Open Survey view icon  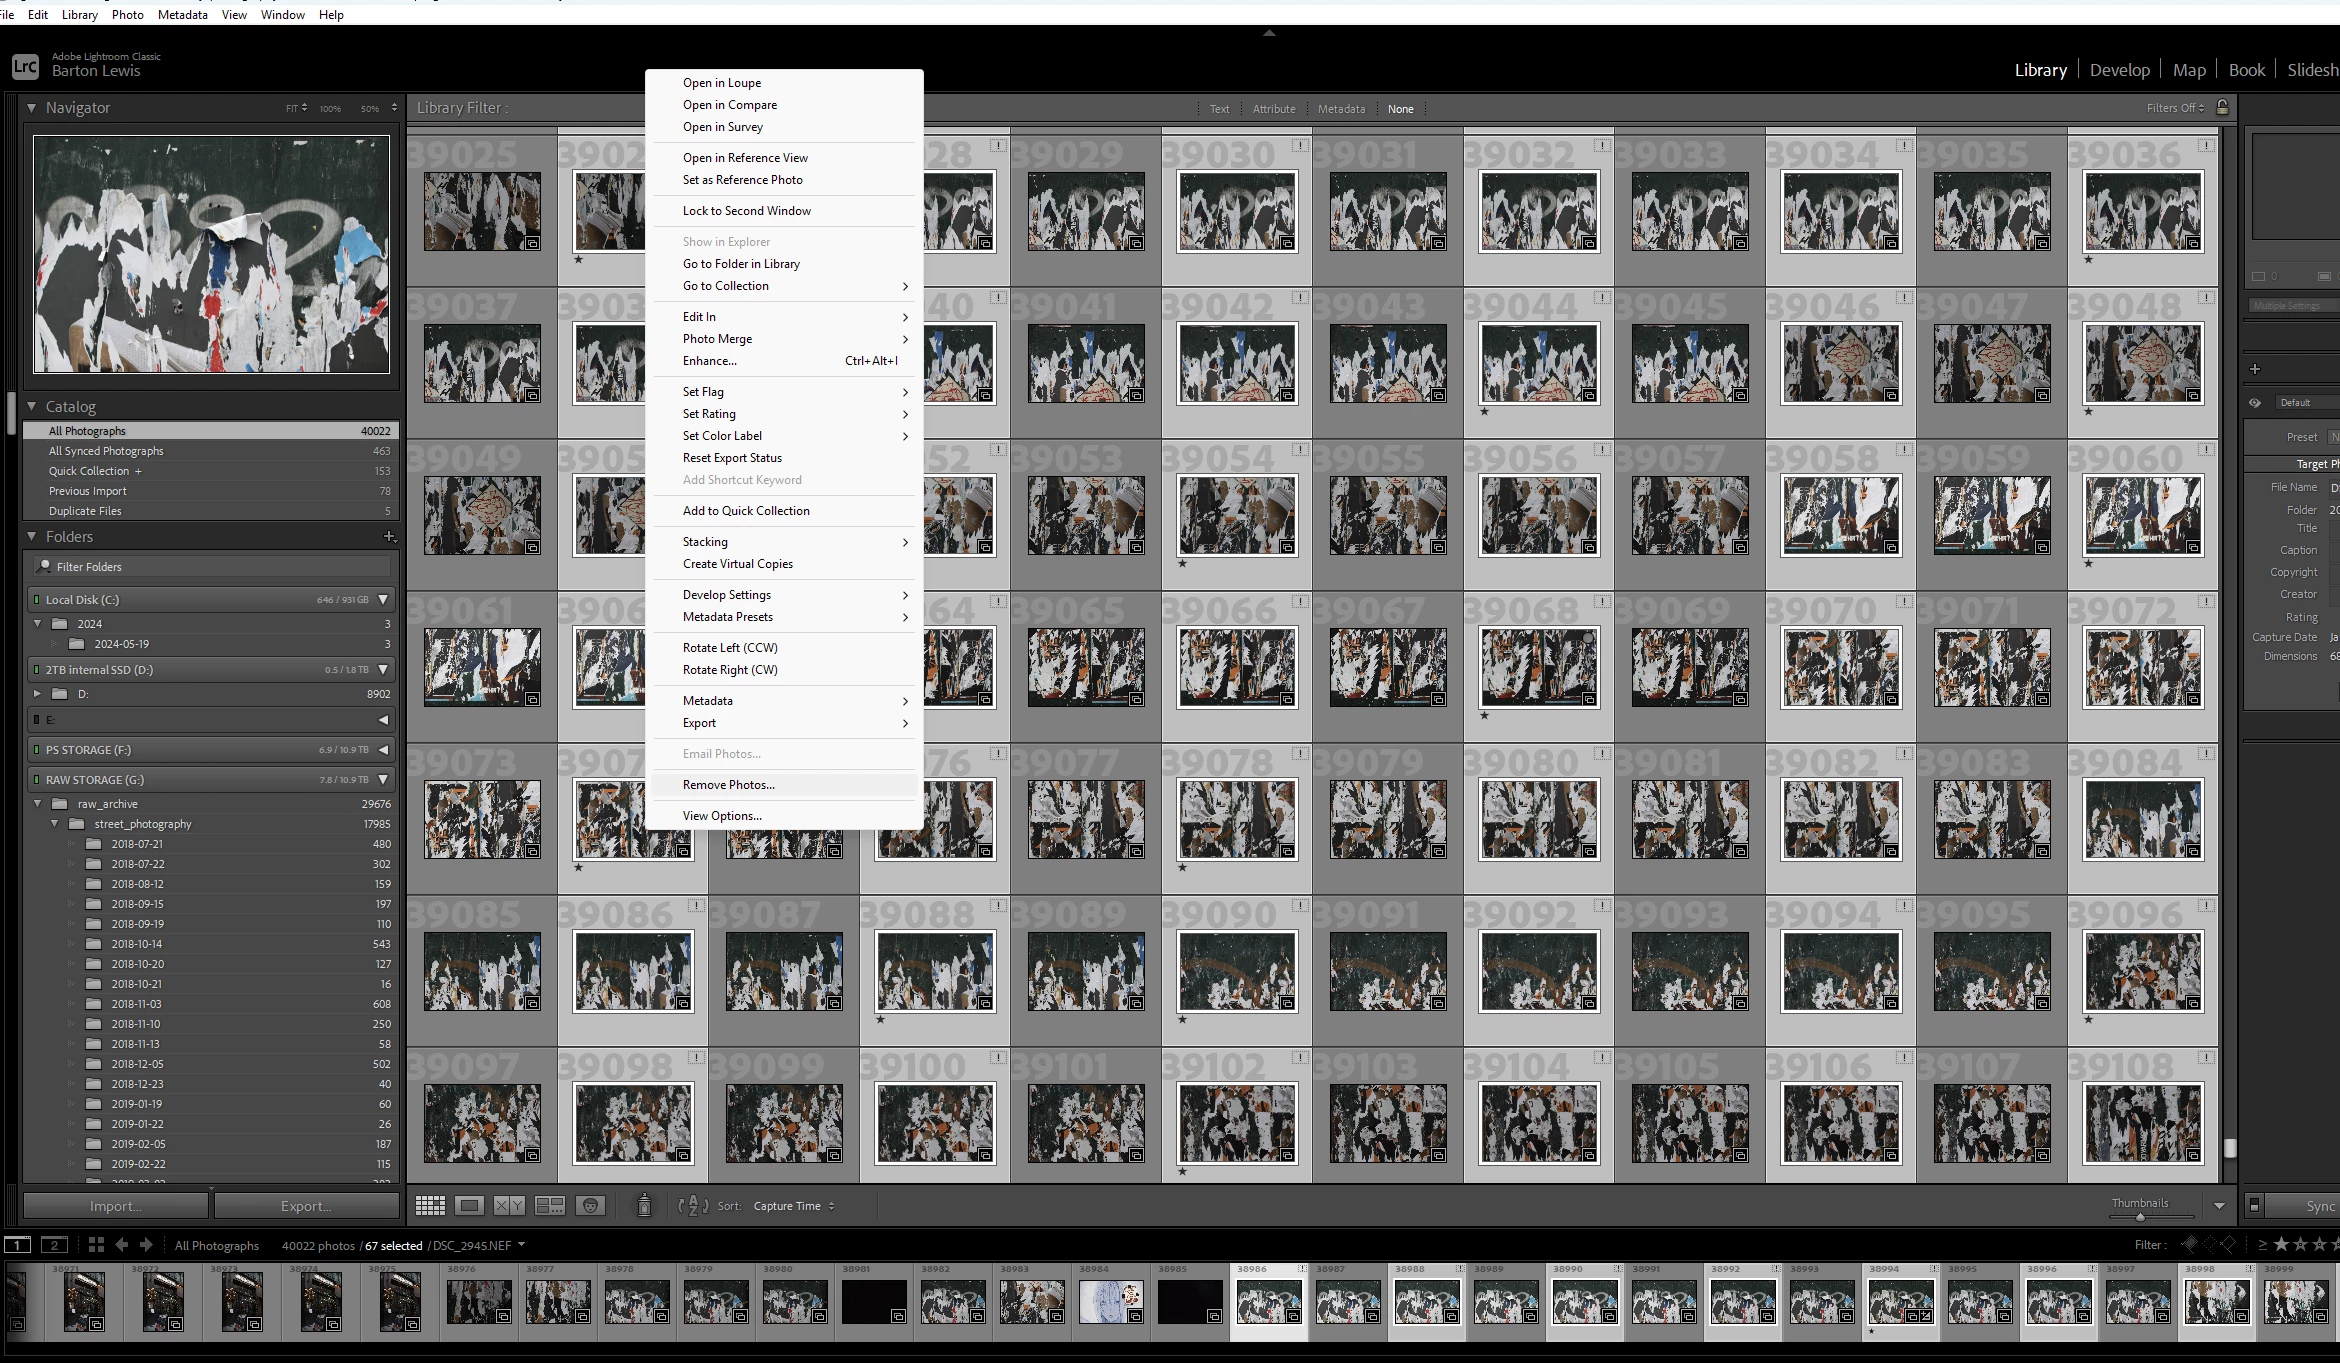pos(549,1206)
